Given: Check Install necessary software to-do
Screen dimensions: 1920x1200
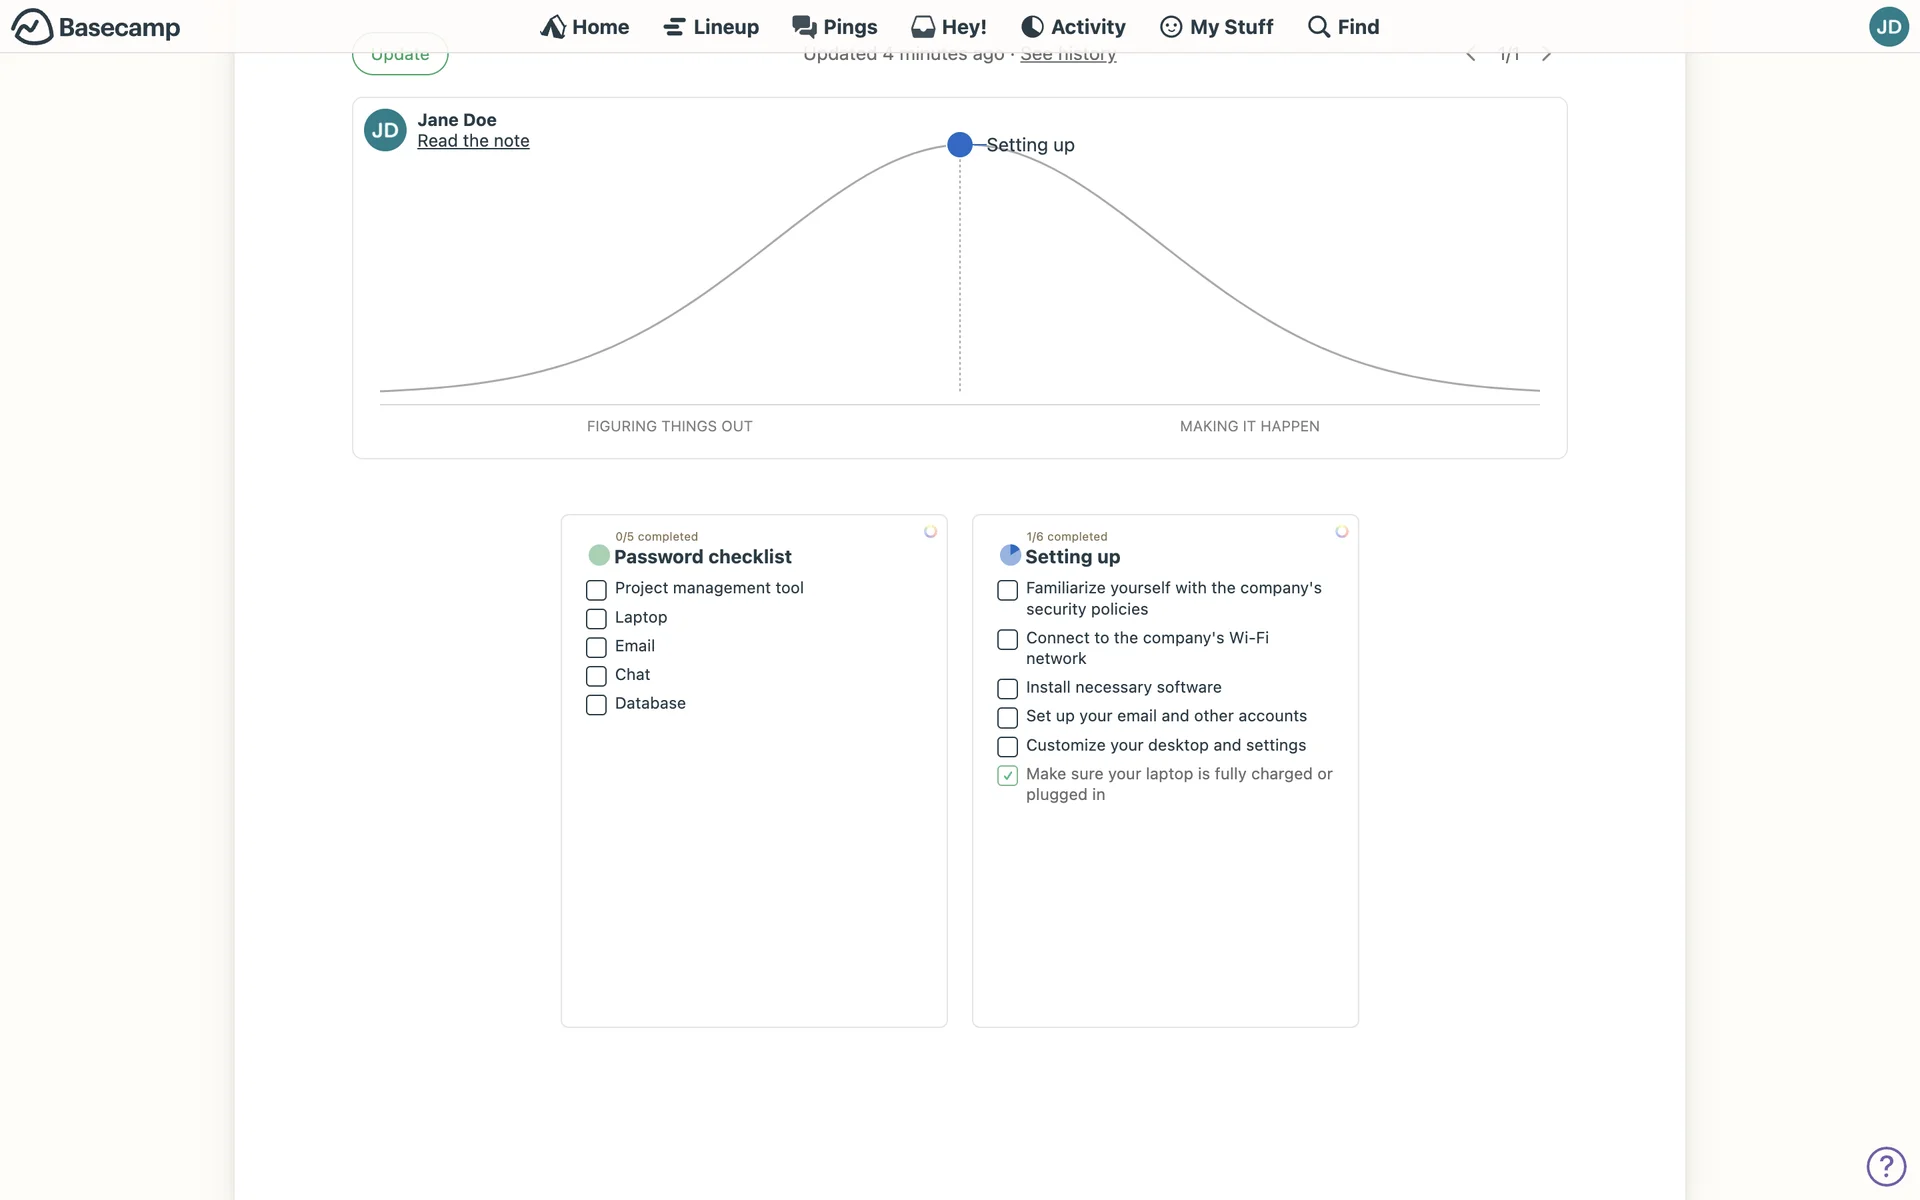Looking at the screenshot, I should pyautogui.click(x=1007, y=689).
